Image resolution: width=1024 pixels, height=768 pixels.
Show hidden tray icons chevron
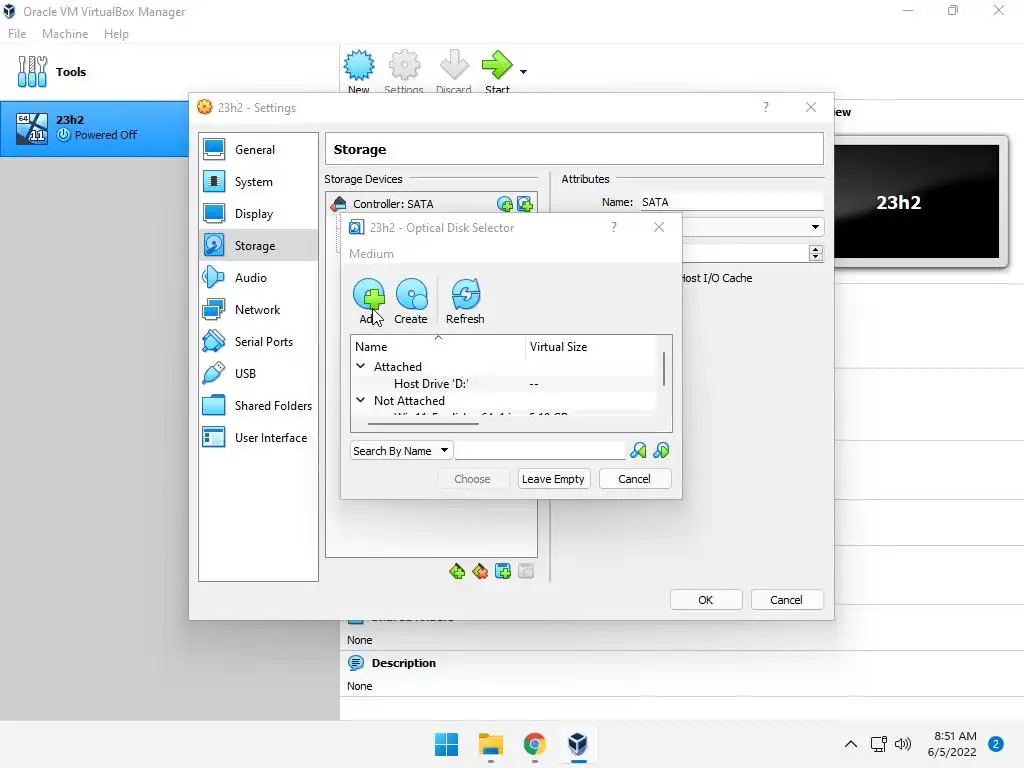click(x=850, y=744)
